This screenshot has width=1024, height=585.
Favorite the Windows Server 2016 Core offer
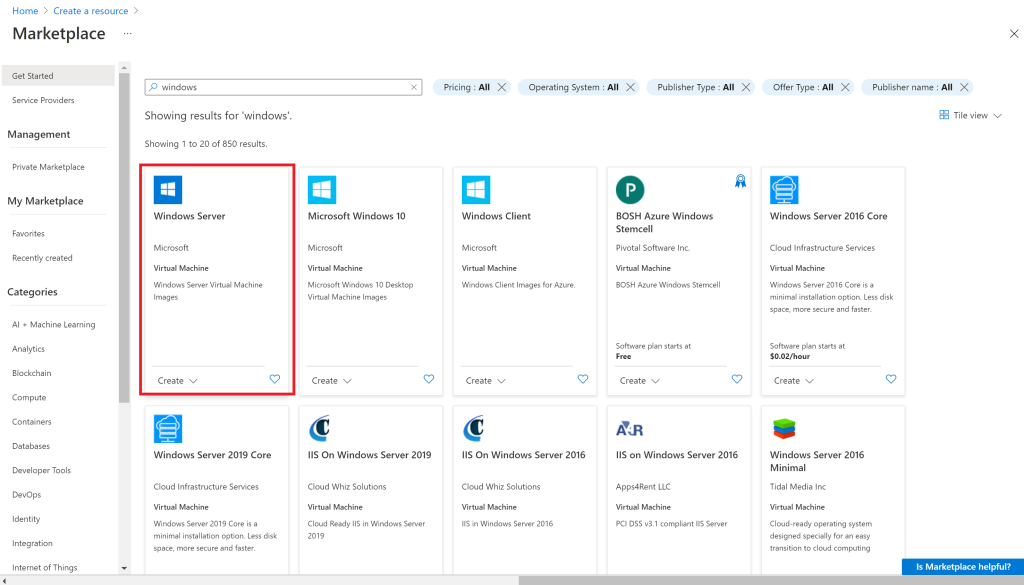pyautogui.click(x=891, y=379)
